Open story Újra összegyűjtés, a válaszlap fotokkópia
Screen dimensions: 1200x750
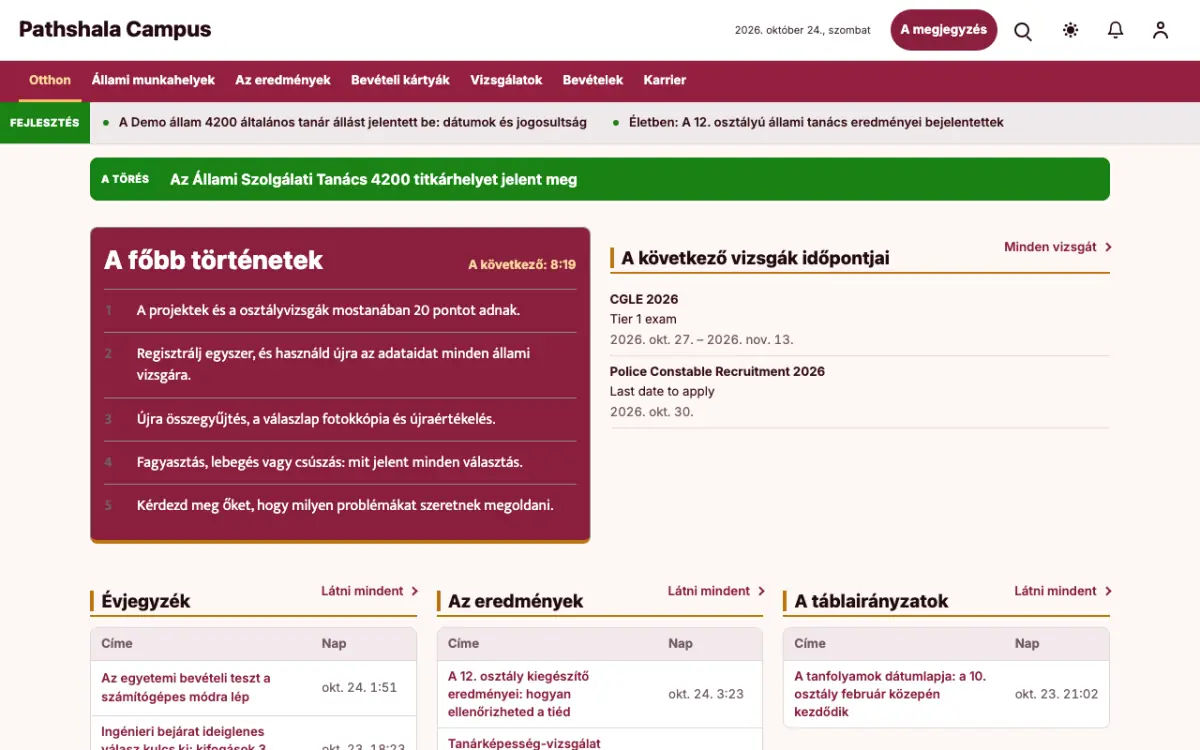tap(316, 418)
